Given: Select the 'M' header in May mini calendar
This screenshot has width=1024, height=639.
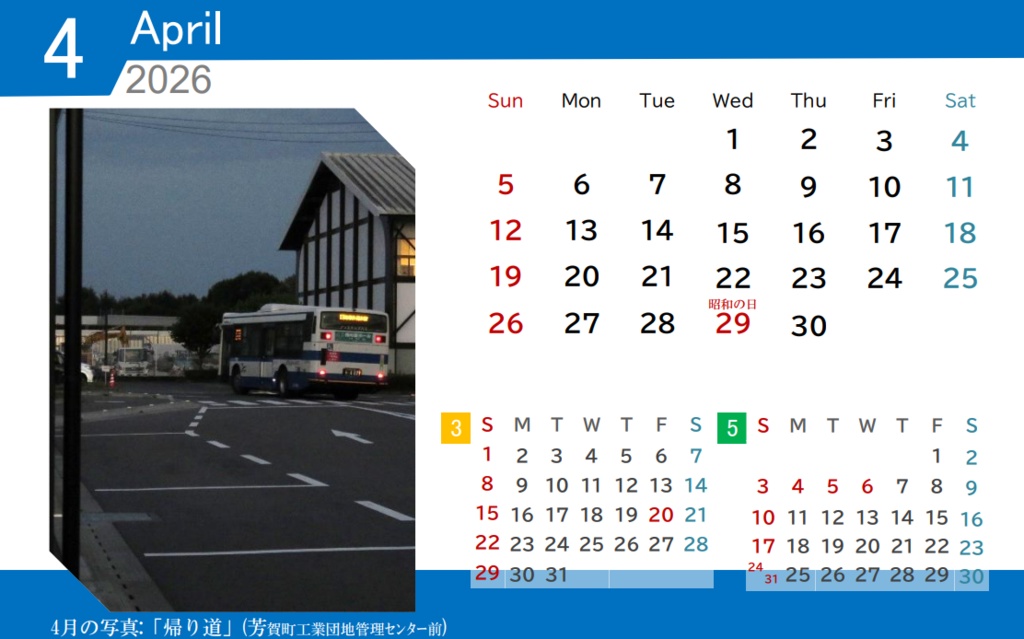Looking at the screenshot, I should click(797, 426).
